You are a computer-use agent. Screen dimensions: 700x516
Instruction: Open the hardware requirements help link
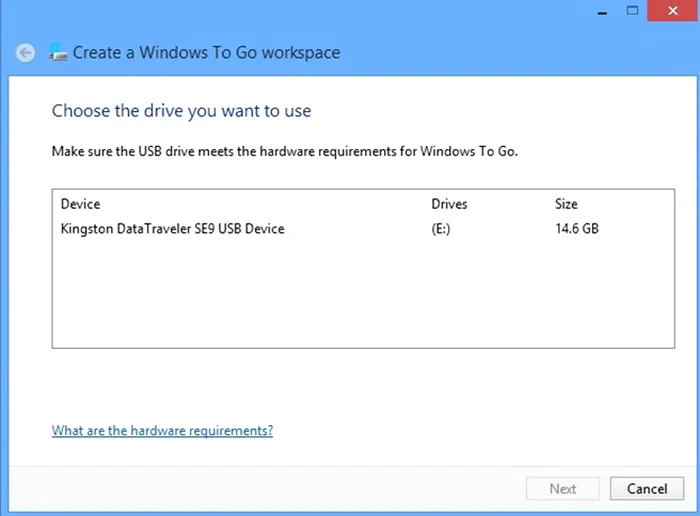coord(162,431)
